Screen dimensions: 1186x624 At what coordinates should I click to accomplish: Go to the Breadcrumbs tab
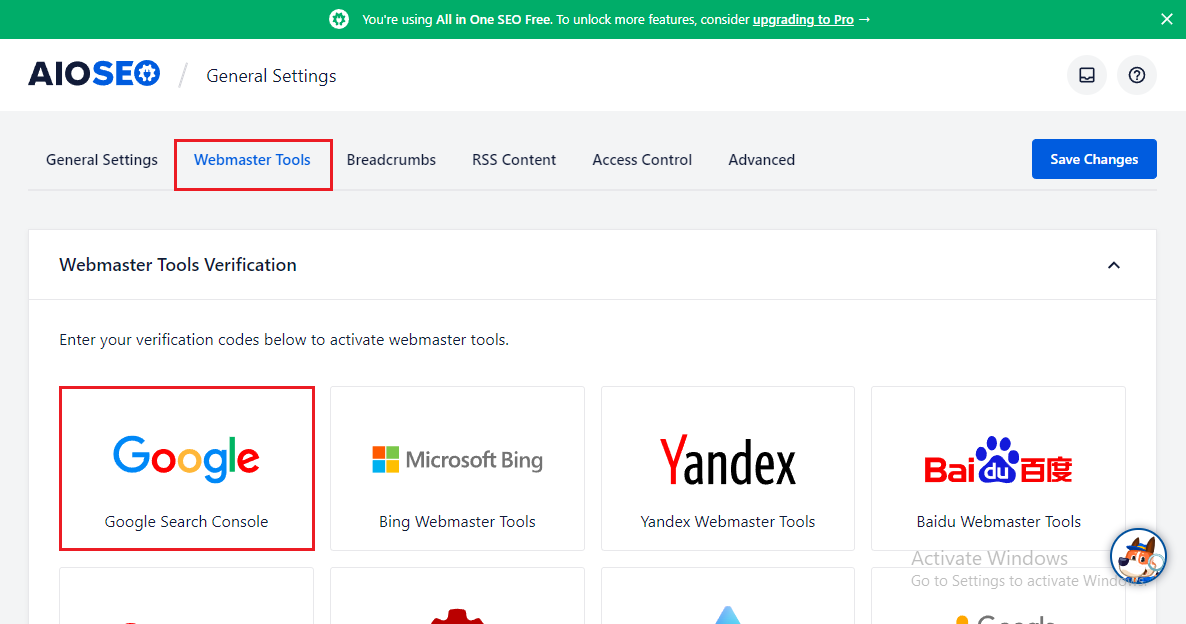pos(391,160)
